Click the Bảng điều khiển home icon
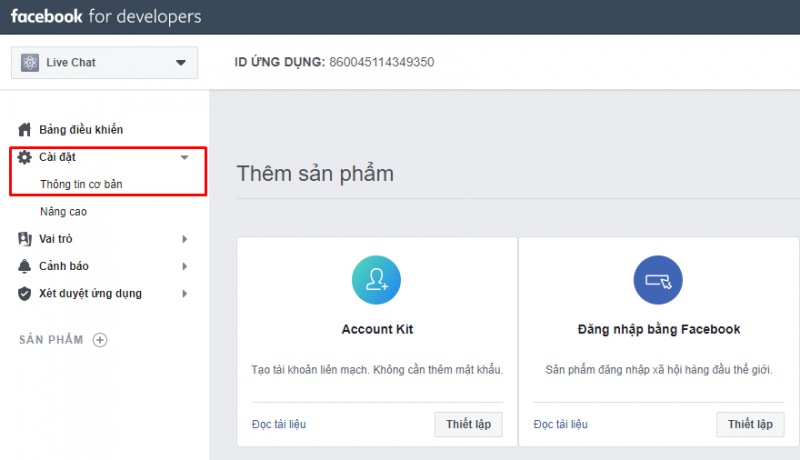Viewport: 800px width, 460px height. pyautogui.click(x=25, y=130)
